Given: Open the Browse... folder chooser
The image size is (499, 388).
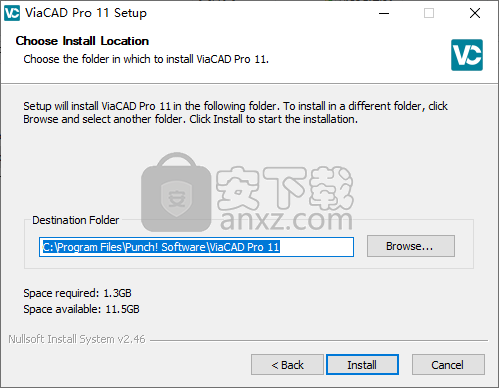Looking at the screenshot, I should pos(411,246).
